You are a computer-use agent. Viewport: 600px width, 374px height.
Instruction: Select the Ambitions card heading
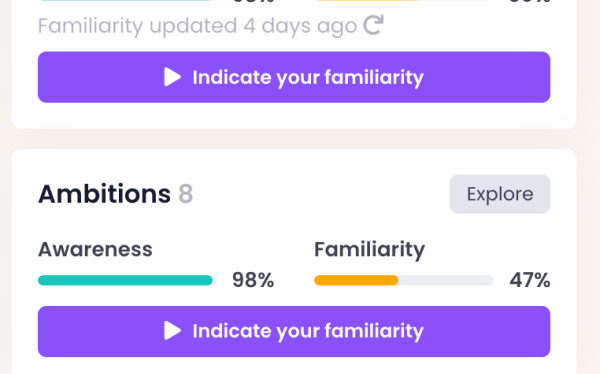coord(104,194)
